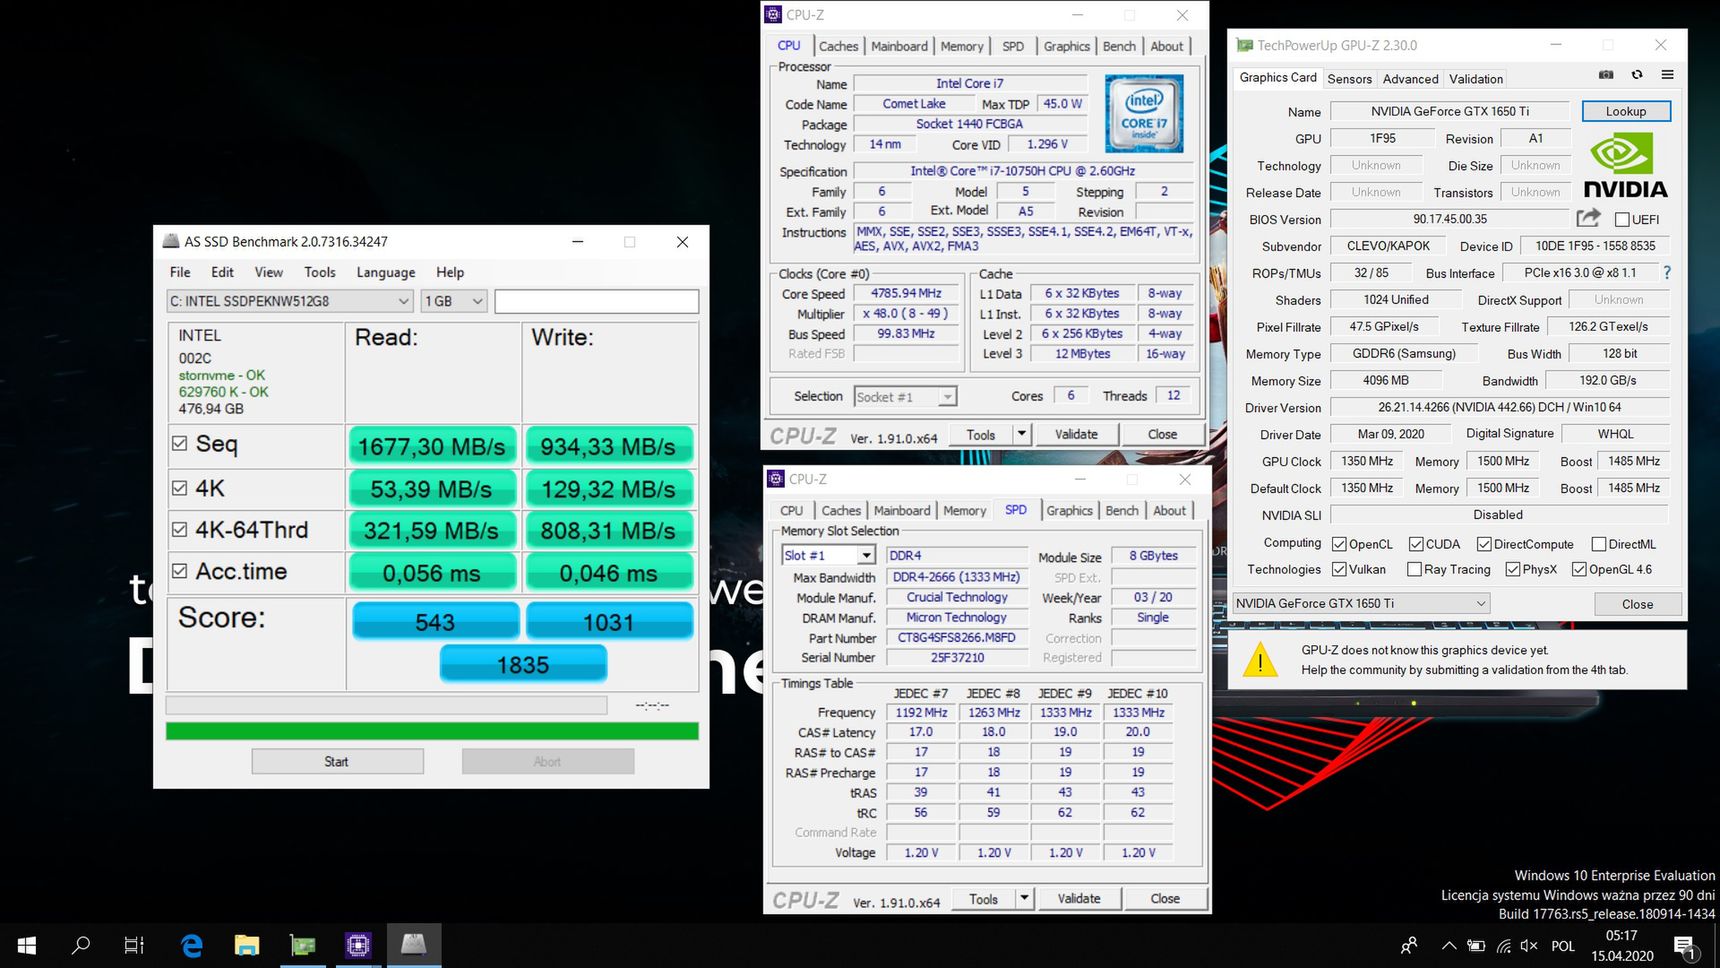Click POL language indicator in tray
The height and width of the screenshot is (968, 1720).
[1563, 945]
